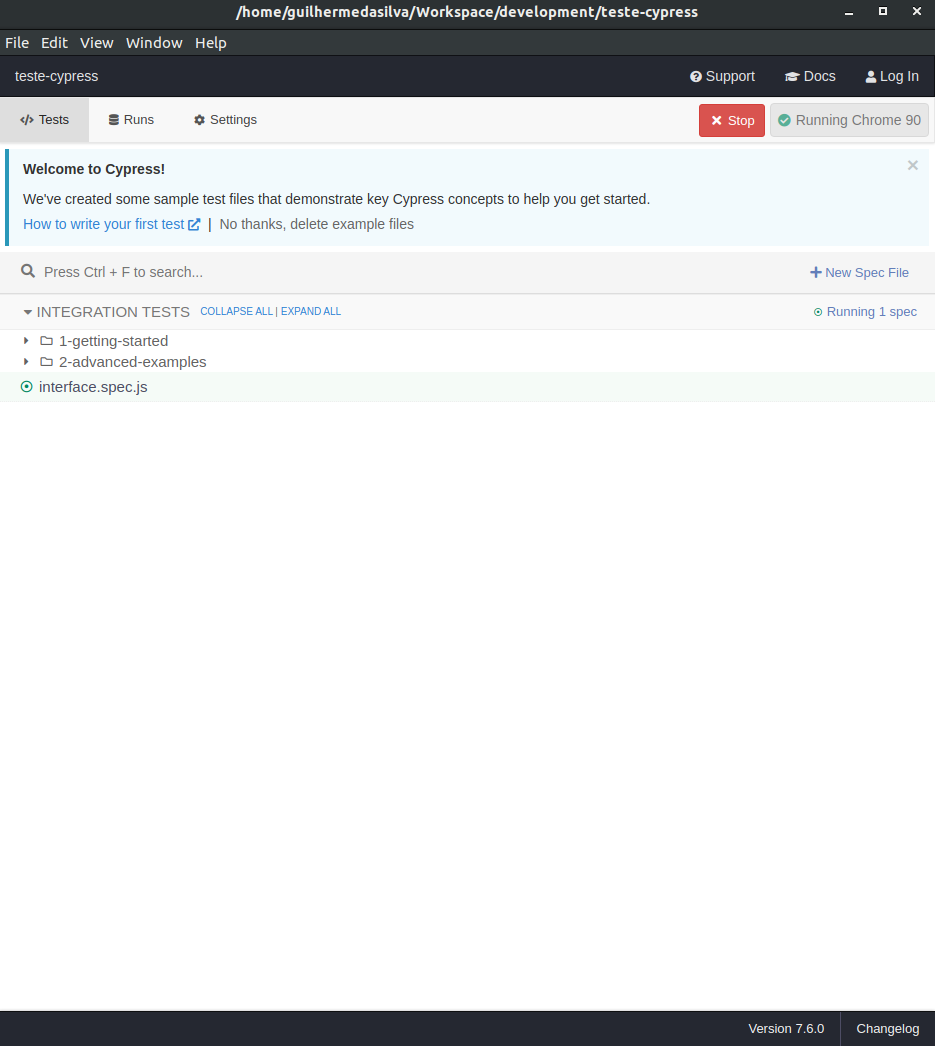Open the Help menu

click(211, 43)
